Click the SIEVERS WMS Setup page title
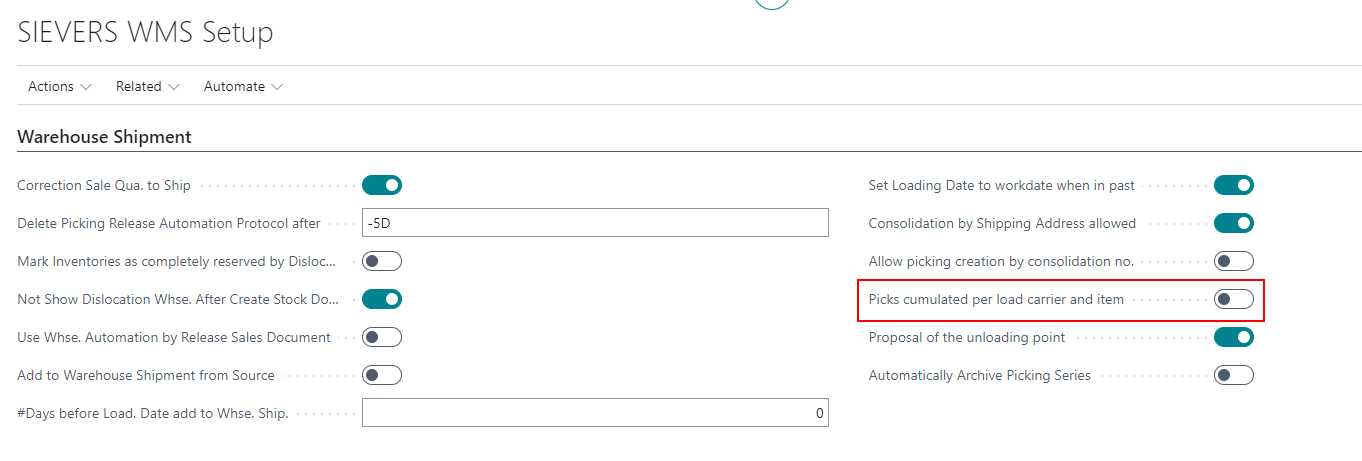 [145, 32]
